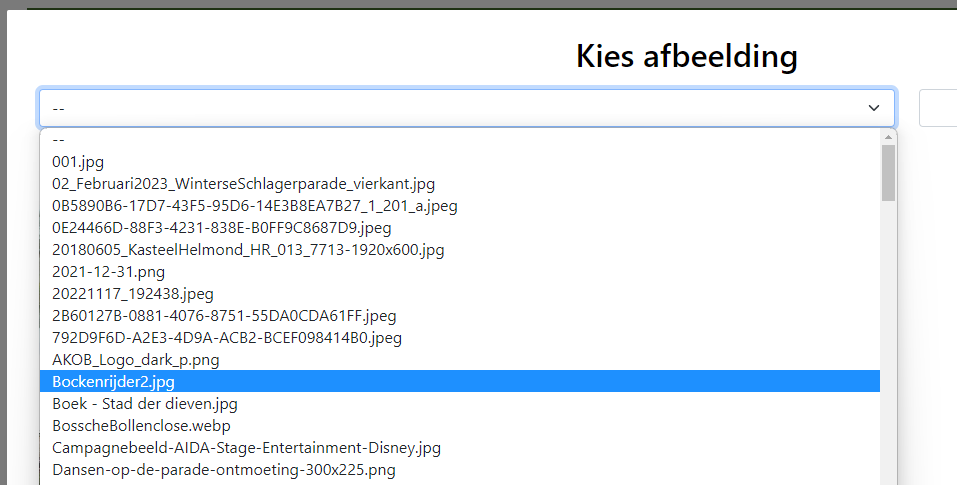Screen dimensions: 957x485
Task: Choose 001.jpg from the list
Action: [78, 162]
